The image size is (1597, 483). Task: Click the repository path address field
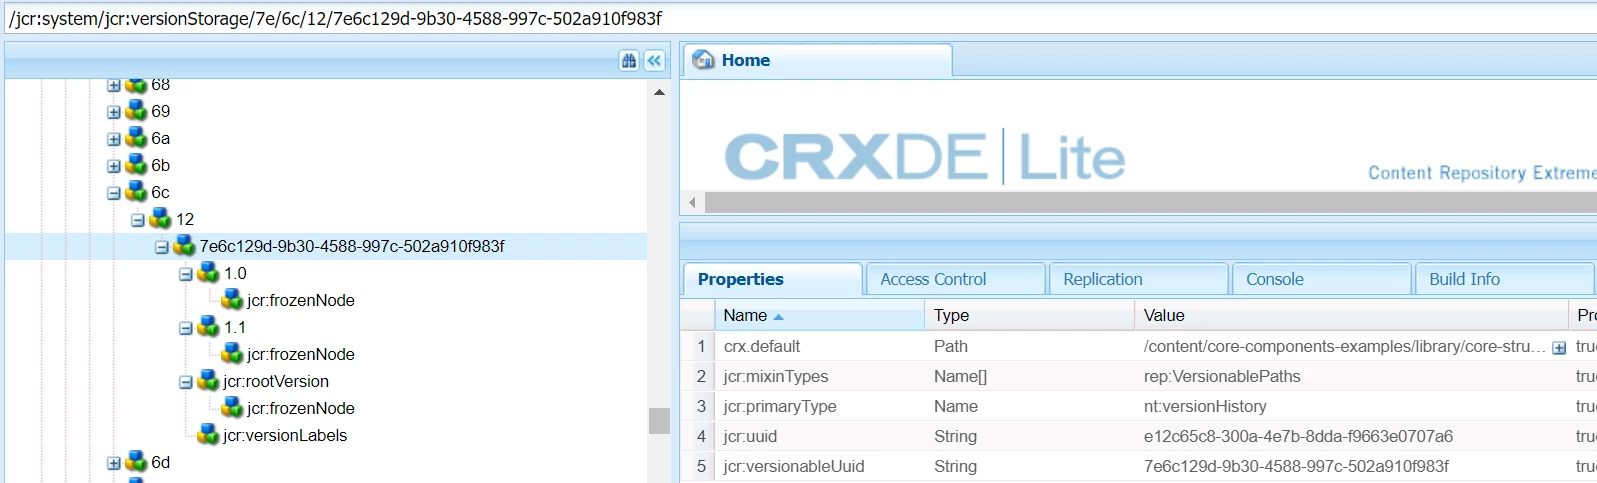pyautogui.click(x=800, y=19)
